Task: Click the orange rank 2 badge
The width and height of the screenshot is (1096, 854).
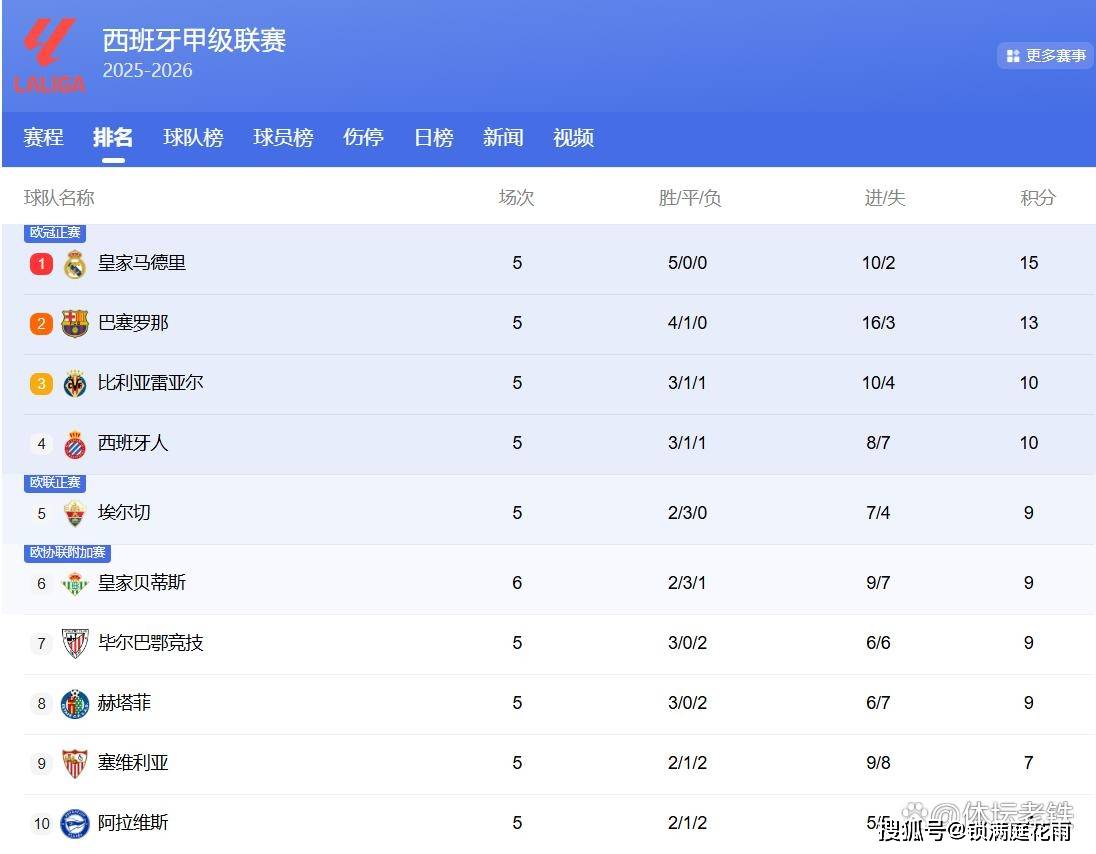Action: point(41,324)
